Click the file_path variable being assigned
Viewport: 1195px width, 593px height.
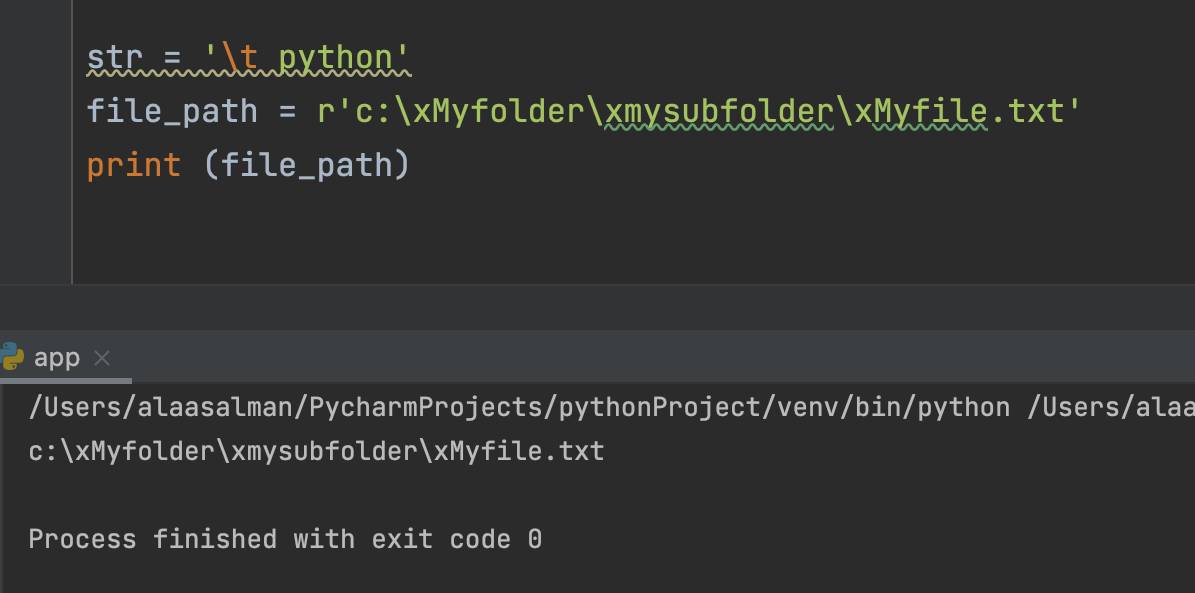(x=172, y=111)
